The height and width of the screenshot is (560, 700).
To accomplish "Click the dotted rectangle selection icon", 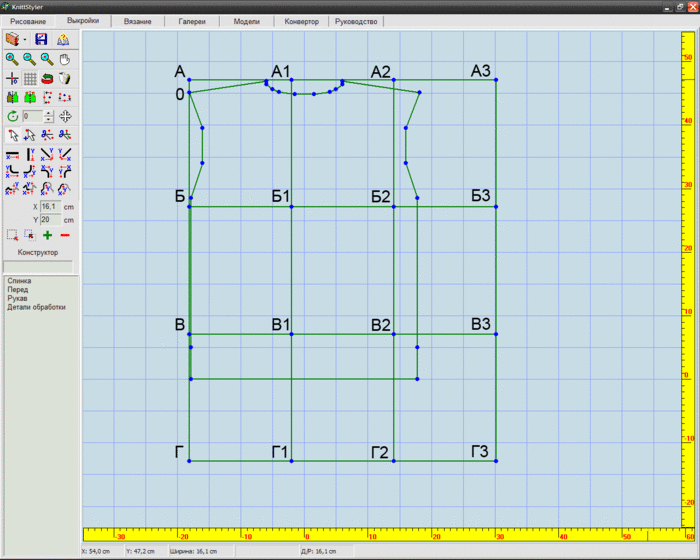I will (12, 235).
